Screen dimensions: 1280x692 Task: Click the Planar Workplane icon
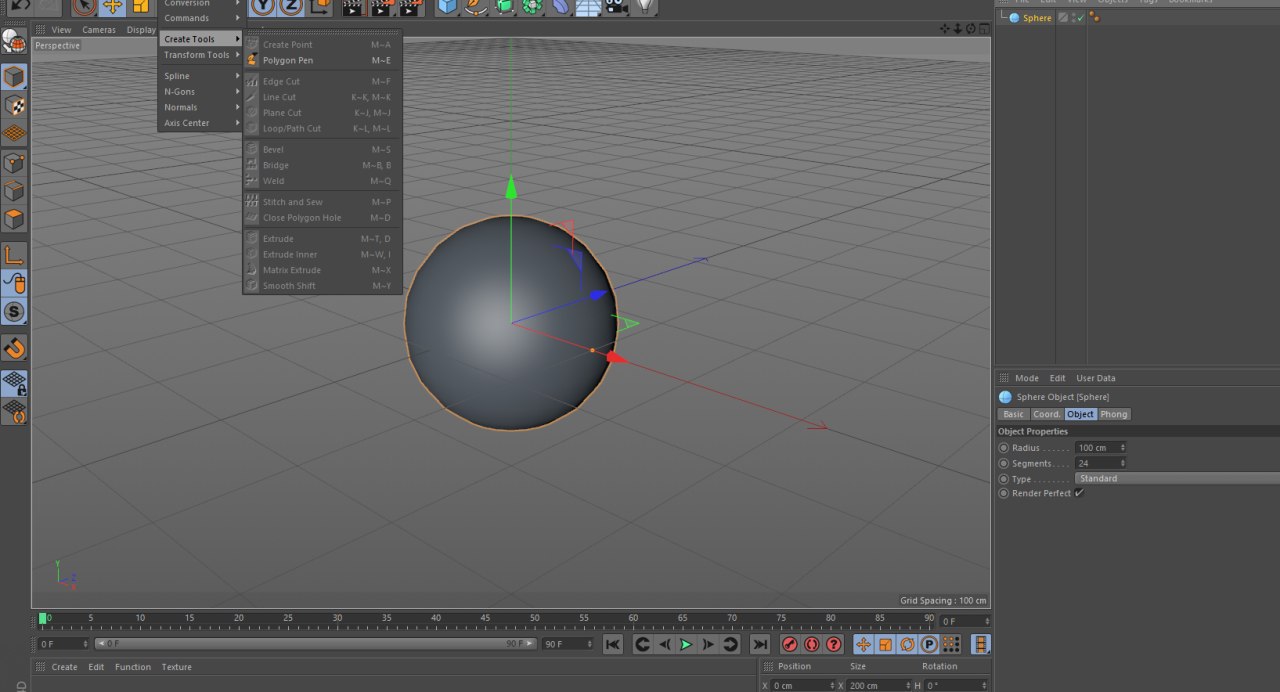tap(14, 411)
